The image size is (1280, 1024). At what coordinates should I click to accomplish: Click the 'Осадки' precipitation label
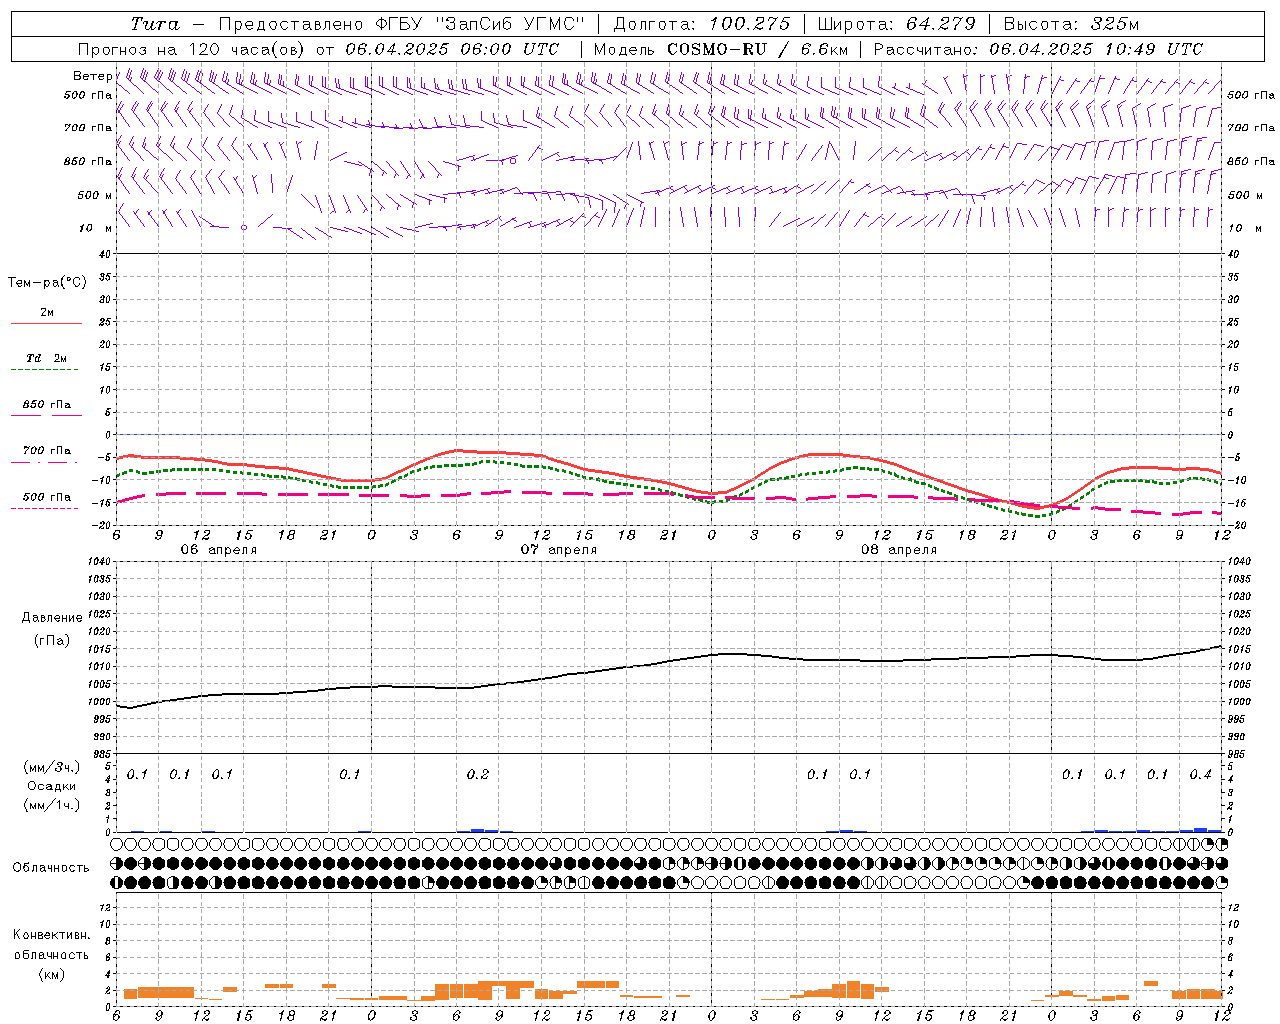(x=52, y=786)
